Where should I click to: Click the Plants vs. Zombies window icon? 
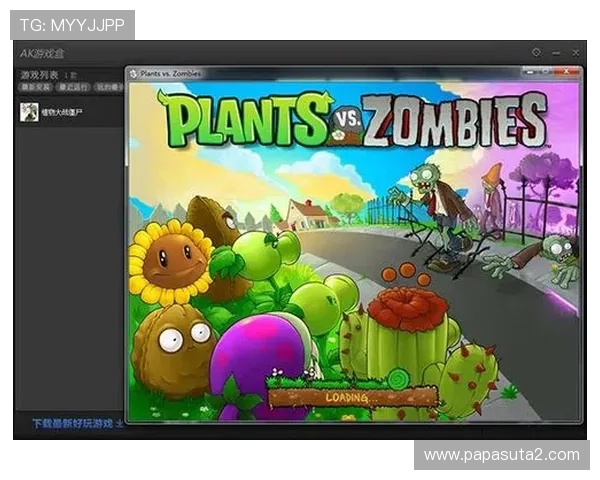(133, 73)
